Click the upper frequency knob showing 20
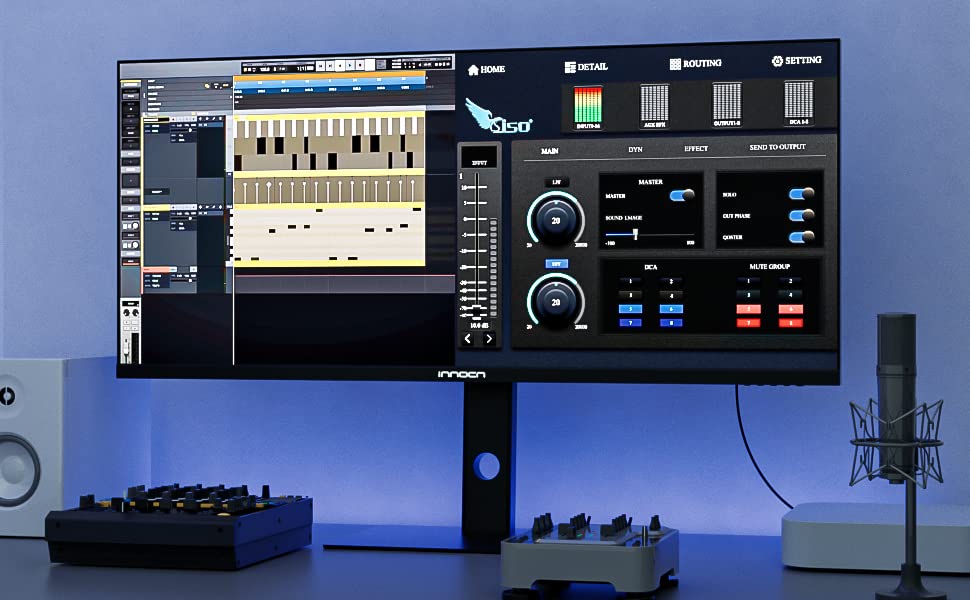 point(556,220)
